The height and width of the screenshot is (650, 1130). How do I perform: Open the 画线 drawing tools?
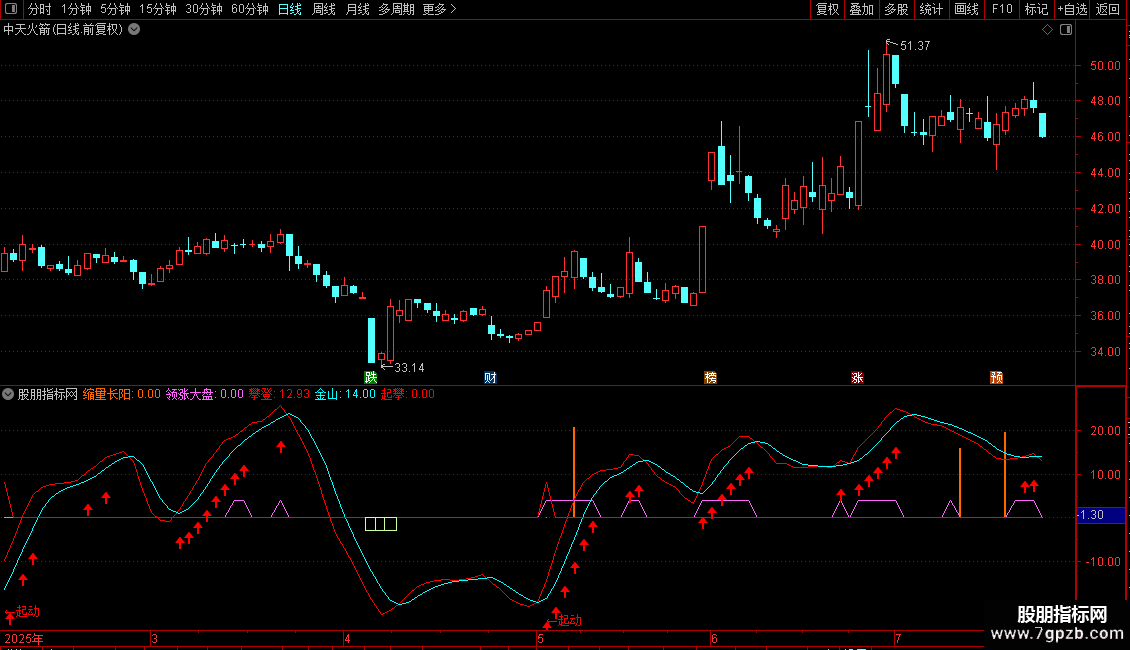(x=966, y=9)
